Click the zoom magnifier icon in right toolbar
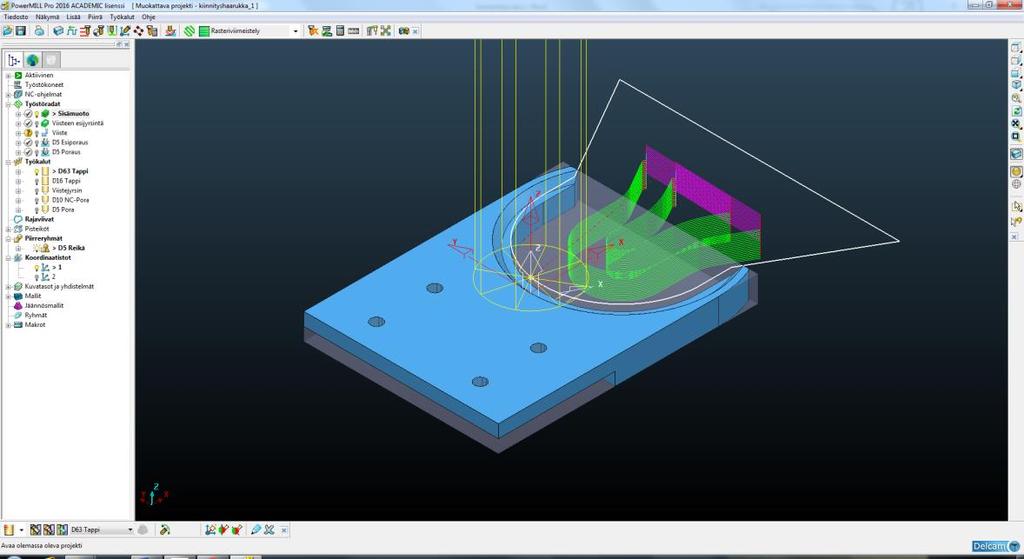The height and width of the screenshot is (559, 1024). [x=1016, y=98]
